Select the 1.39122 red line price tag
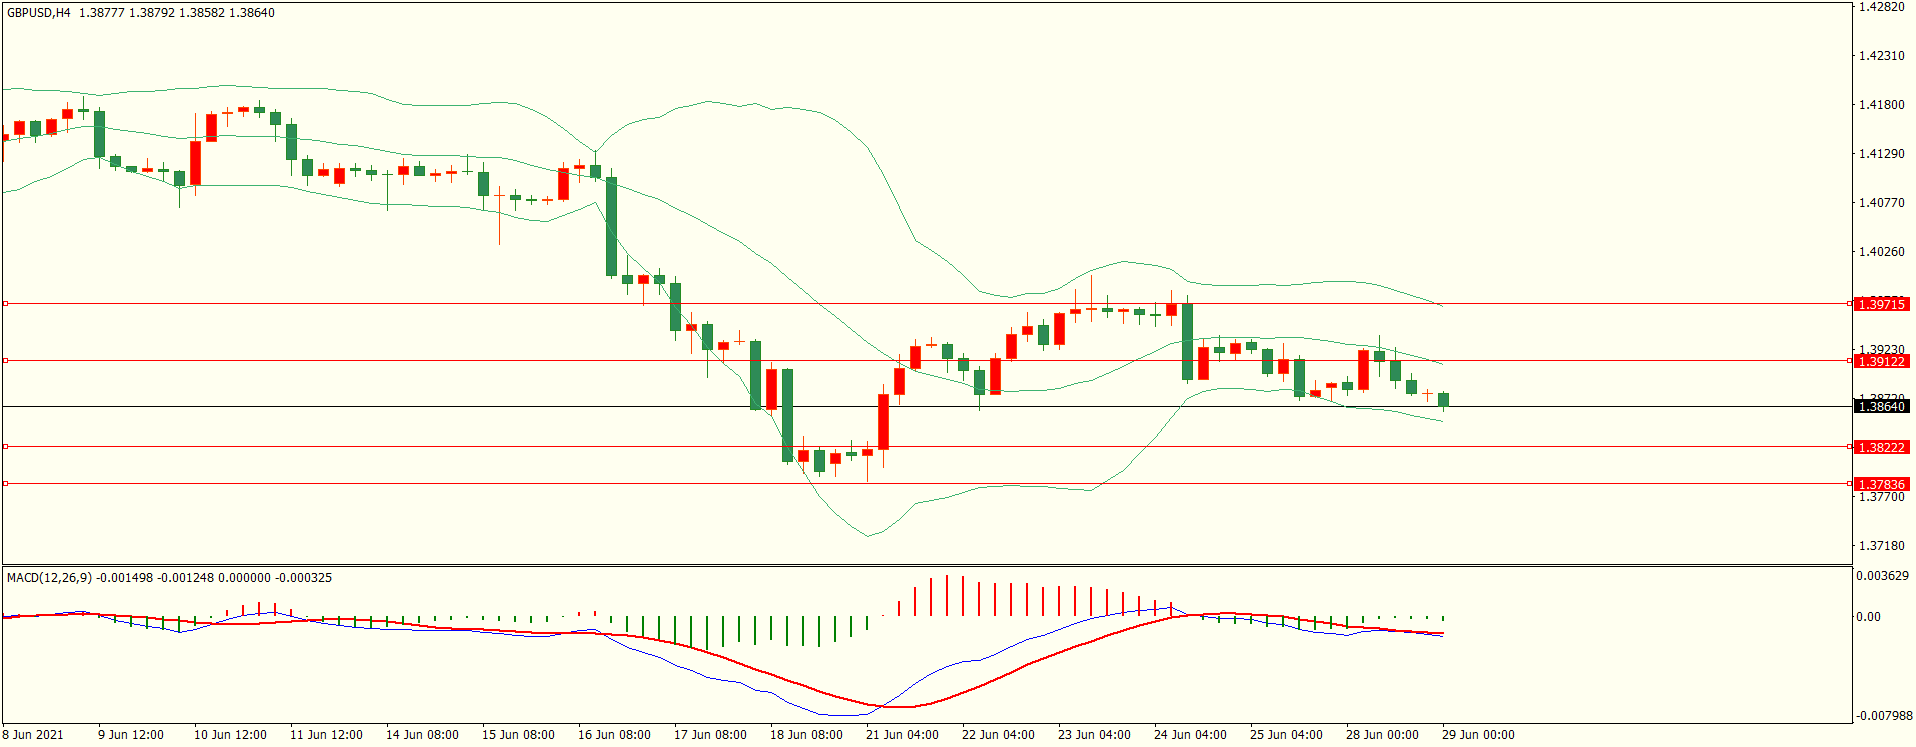The image size is (1916, 747). 1881,361
